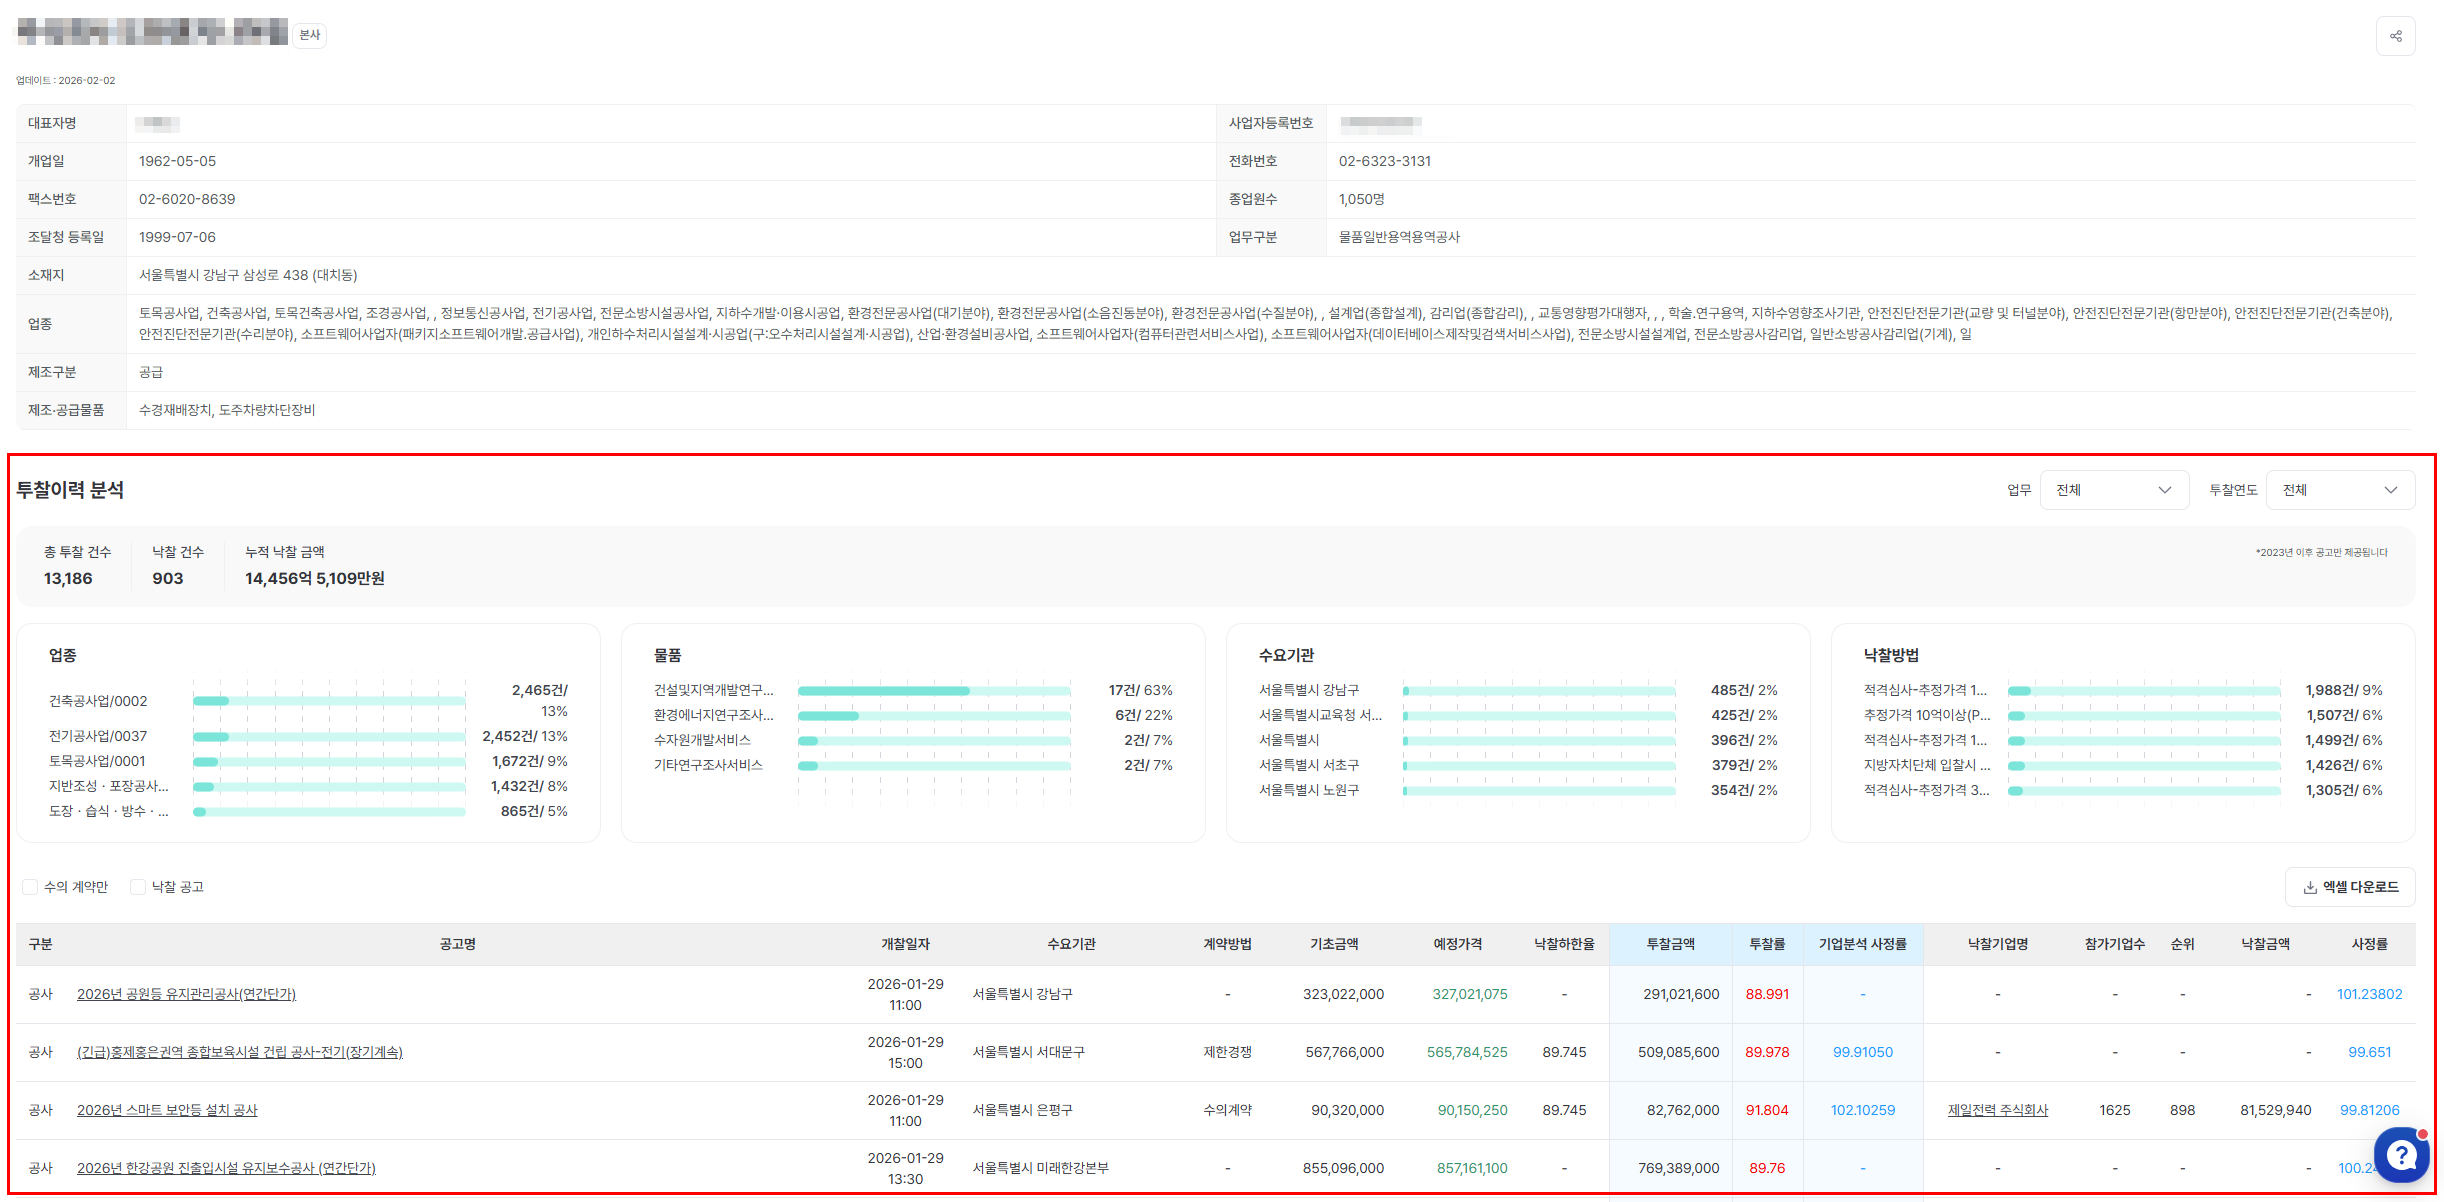
Task: Open 2026년 스마트 보안등 설치 공사 link
Action: point(167,1110)
